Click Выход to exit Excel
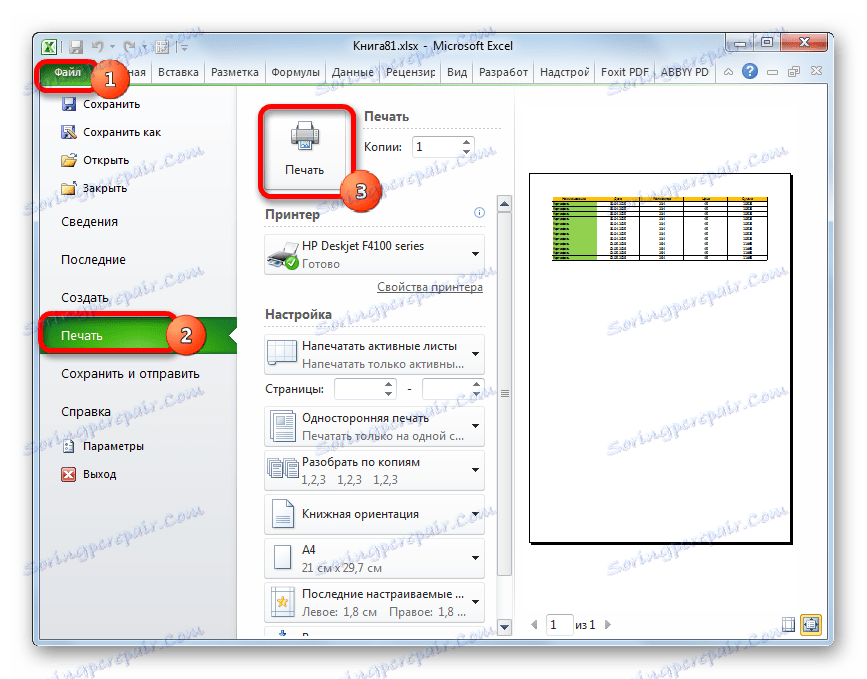Image resolution: width=867 pixels, height=679 pixels. click(89, 474)
